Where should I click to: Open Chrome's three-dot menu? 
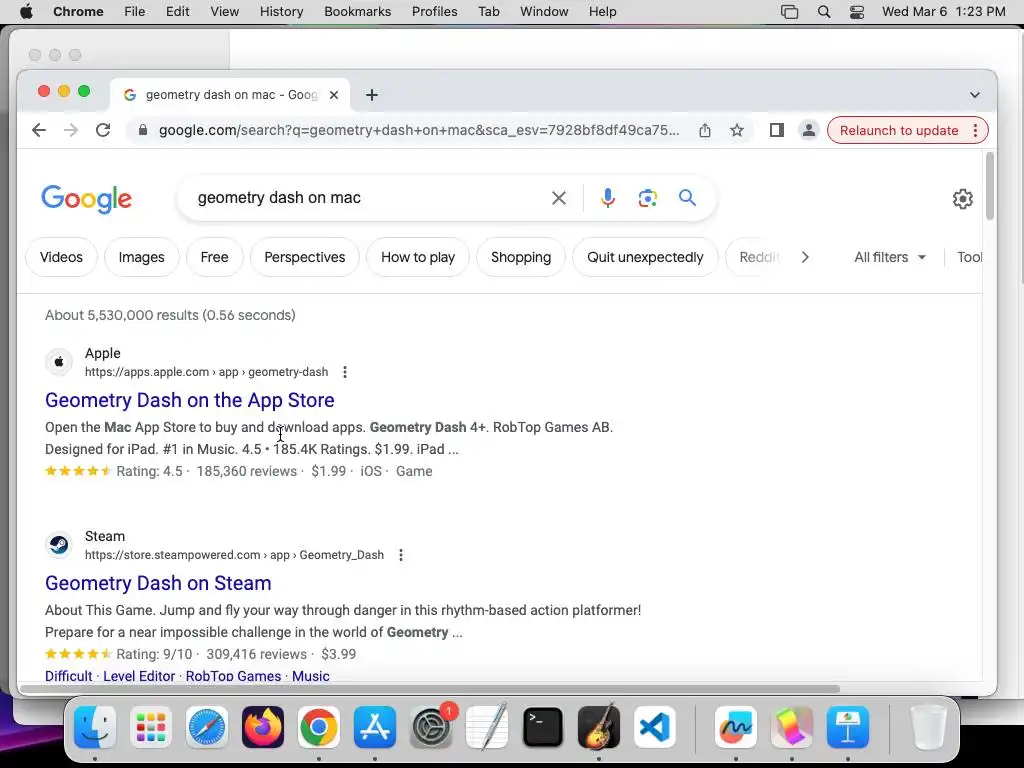point(976,131)
